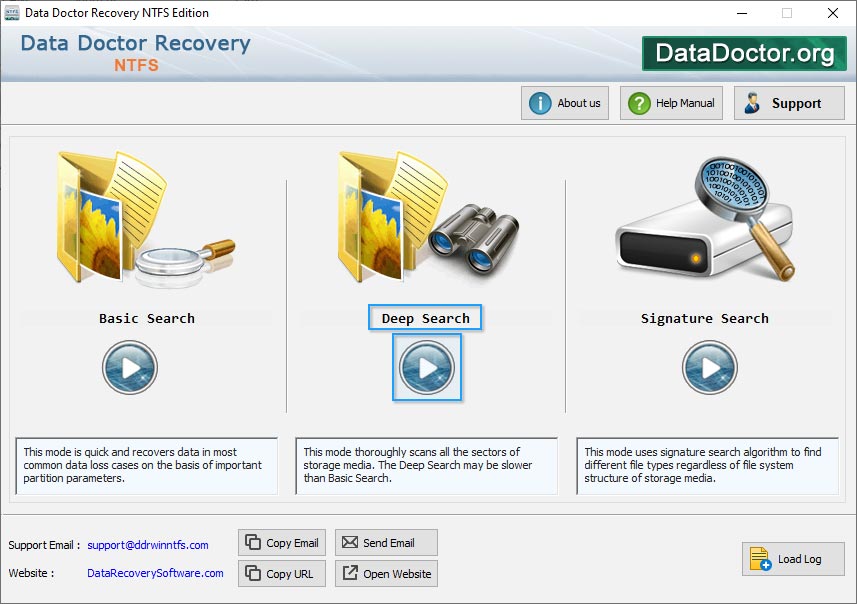
Task: Send an email to support
Action: [386, 543]
